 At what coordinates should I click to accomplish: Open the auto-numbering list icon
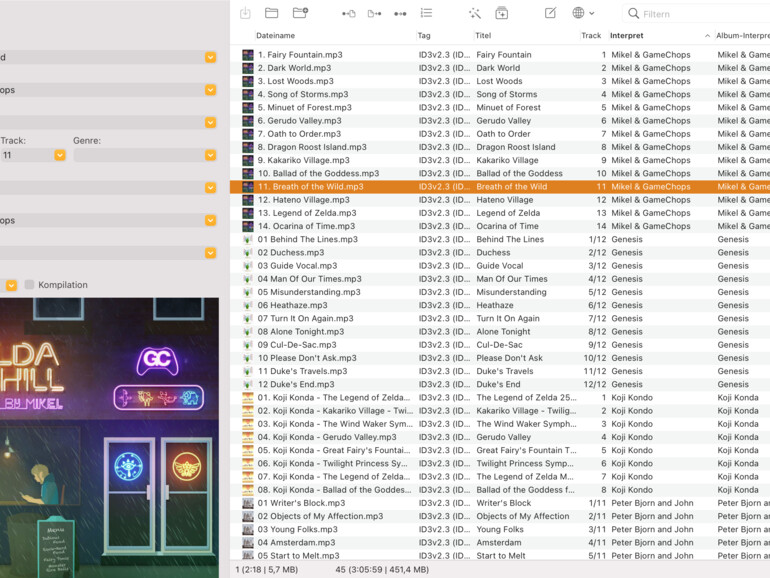tap(426, 13)
